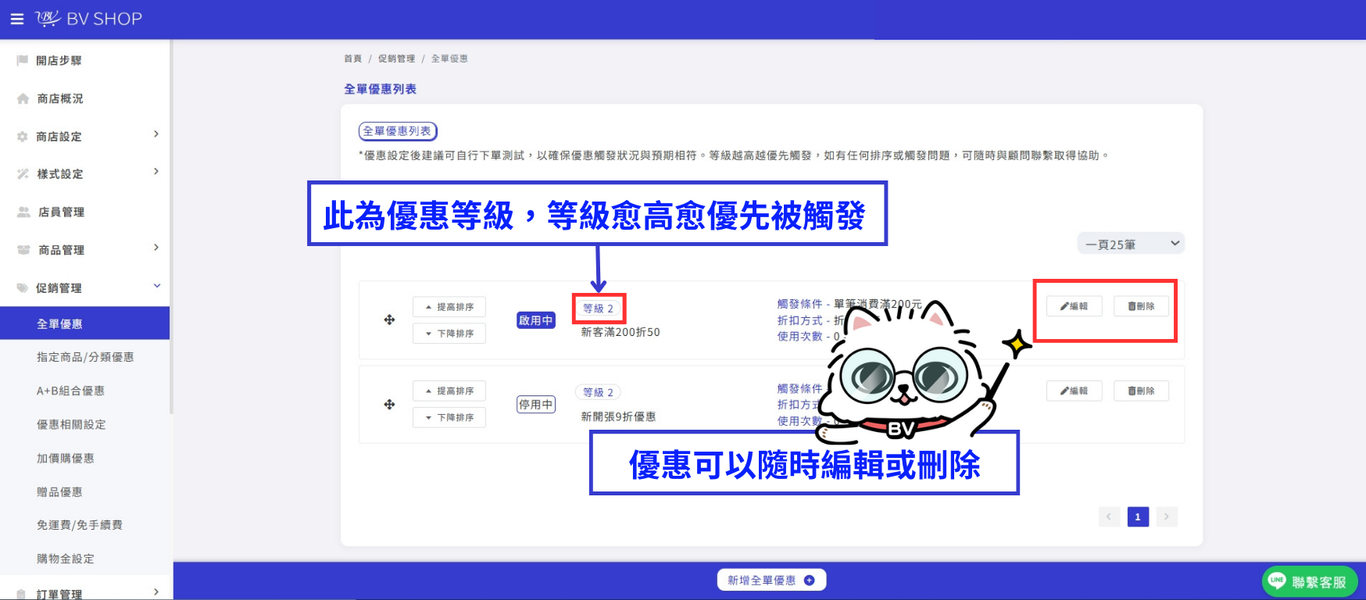Go to the next page with the right arrow

click(x=1166, y=517)
